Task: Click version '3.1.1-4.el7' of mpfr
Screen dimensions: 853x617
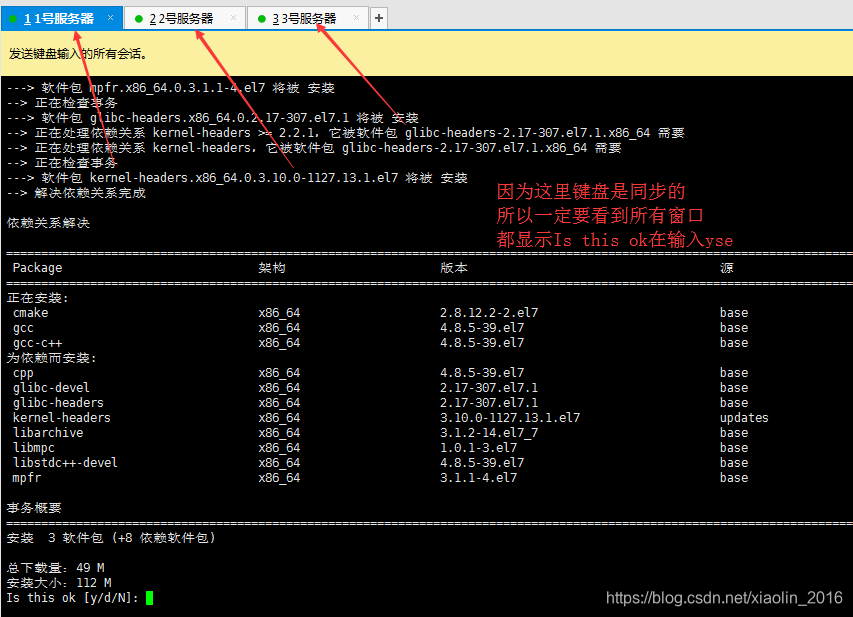Action: coord(478,478)
